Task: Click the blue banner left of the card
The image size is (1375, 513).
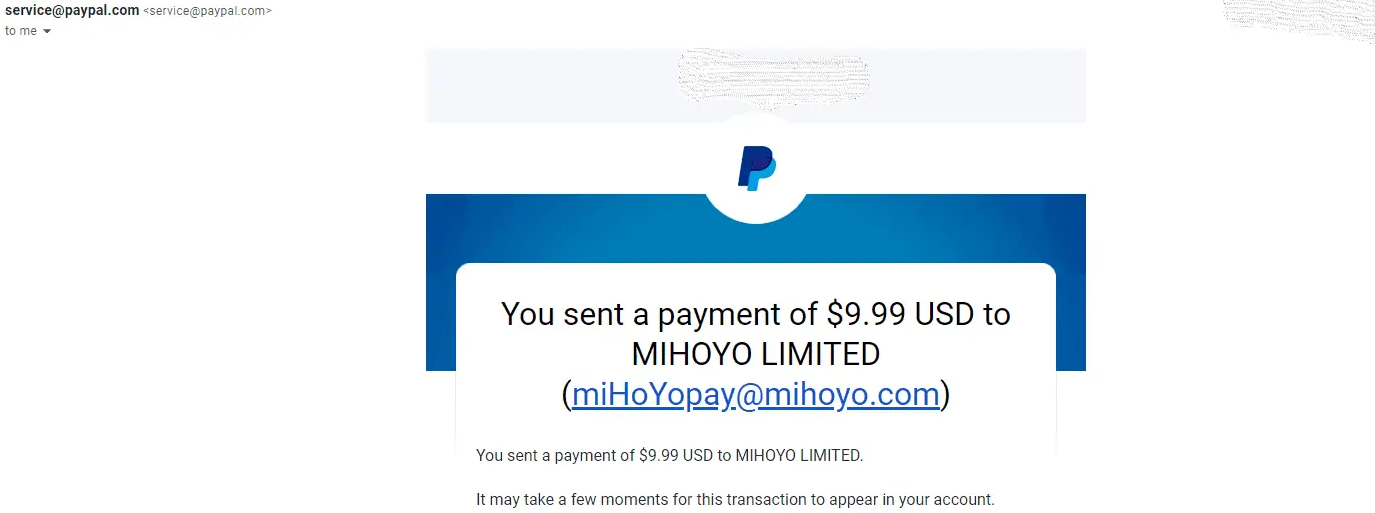Action: [441, 282]
